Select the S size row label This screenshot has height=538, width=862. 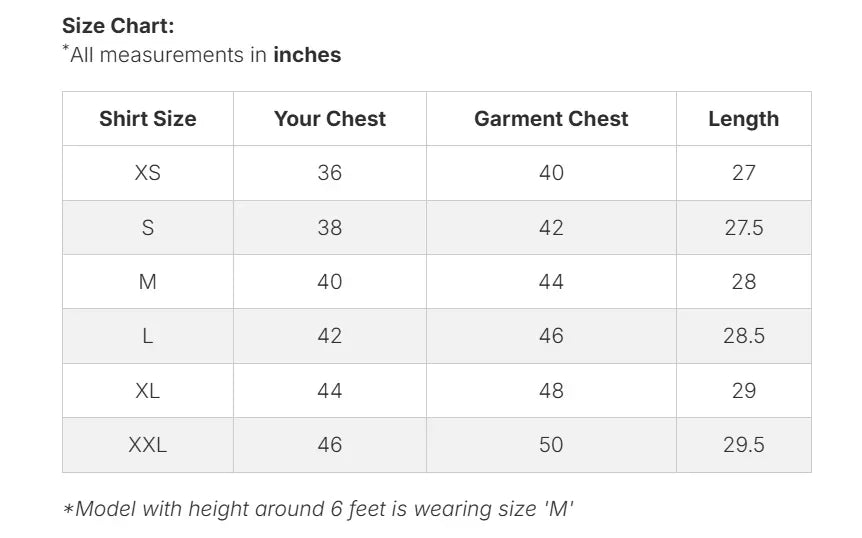[148, 228]
